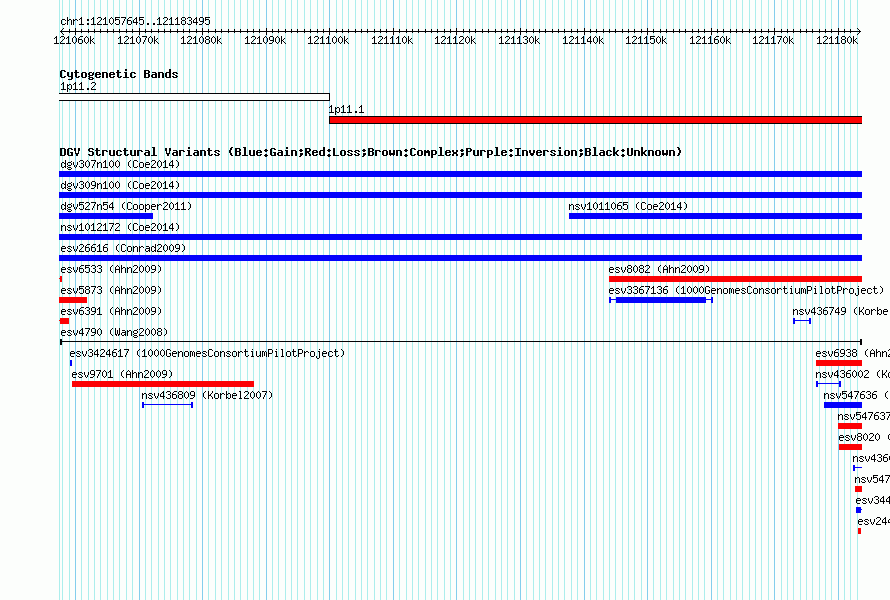Select the red bar under nsv547637

click(x=850, y=426)
